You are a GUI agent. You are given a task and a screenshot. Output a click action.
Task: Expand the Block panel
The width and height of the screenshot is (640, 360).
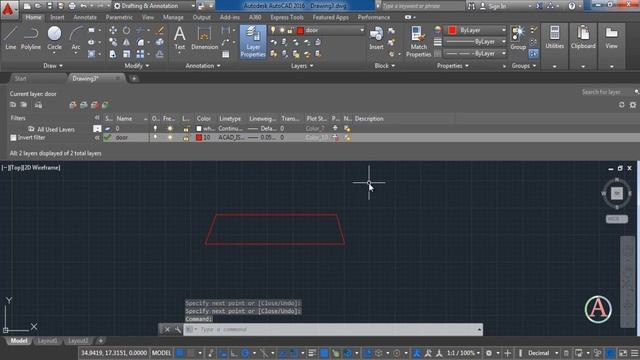(385, 66)
